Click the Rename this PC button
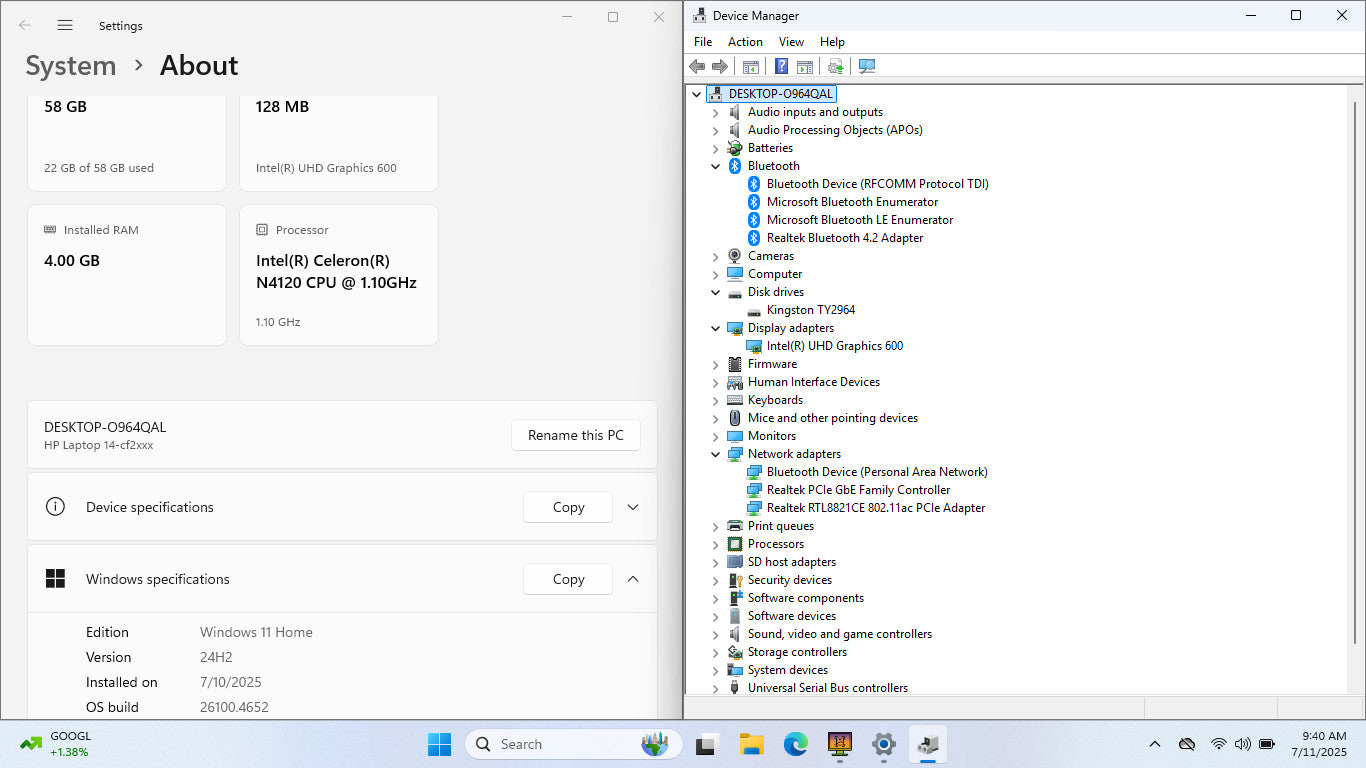Image resolution: width=1366 pixels, height=768 pixels. click(x=575, y=435)
